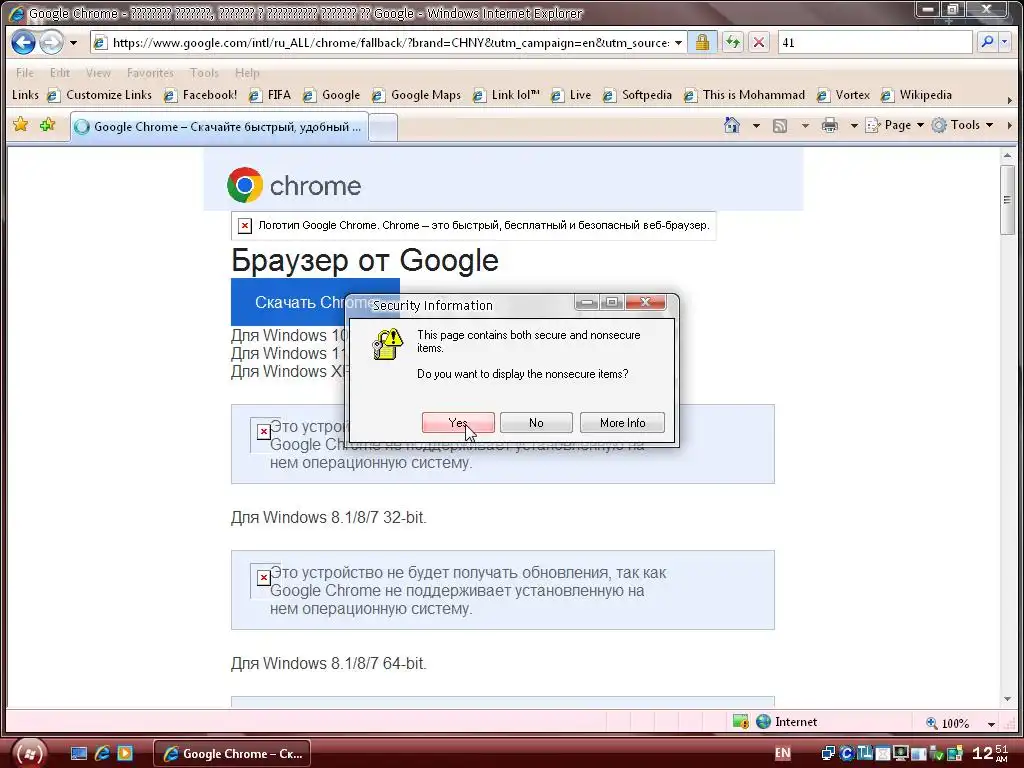This screenshot has width=1024, height=768.
Task: Open the Tools menu in menu bar
Action: tap(204, 72)
